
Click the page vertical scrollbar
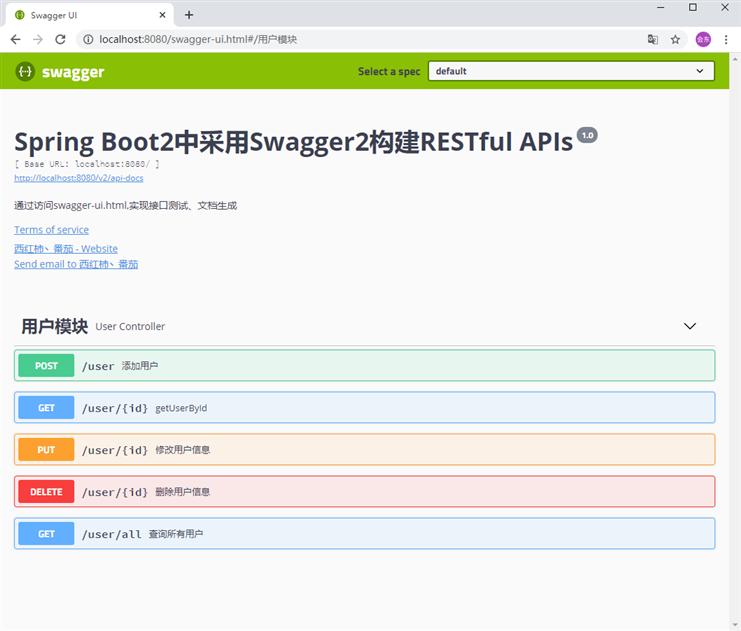(735, 341)
